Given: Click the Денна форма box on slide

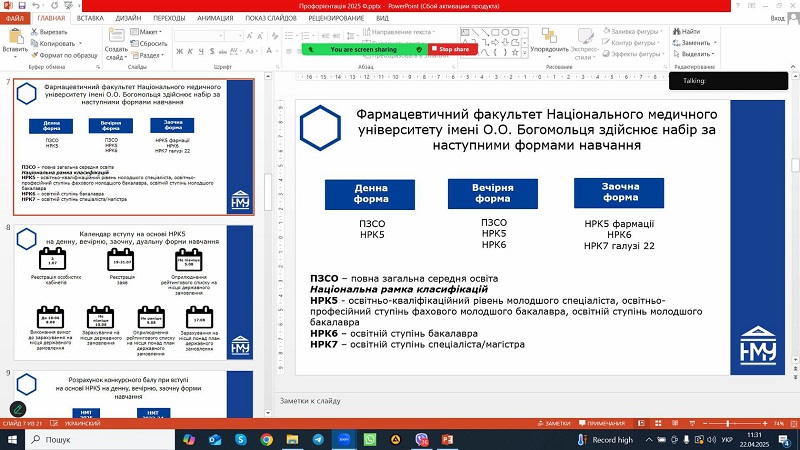Looking at the screenshot, I should [370, 194].
